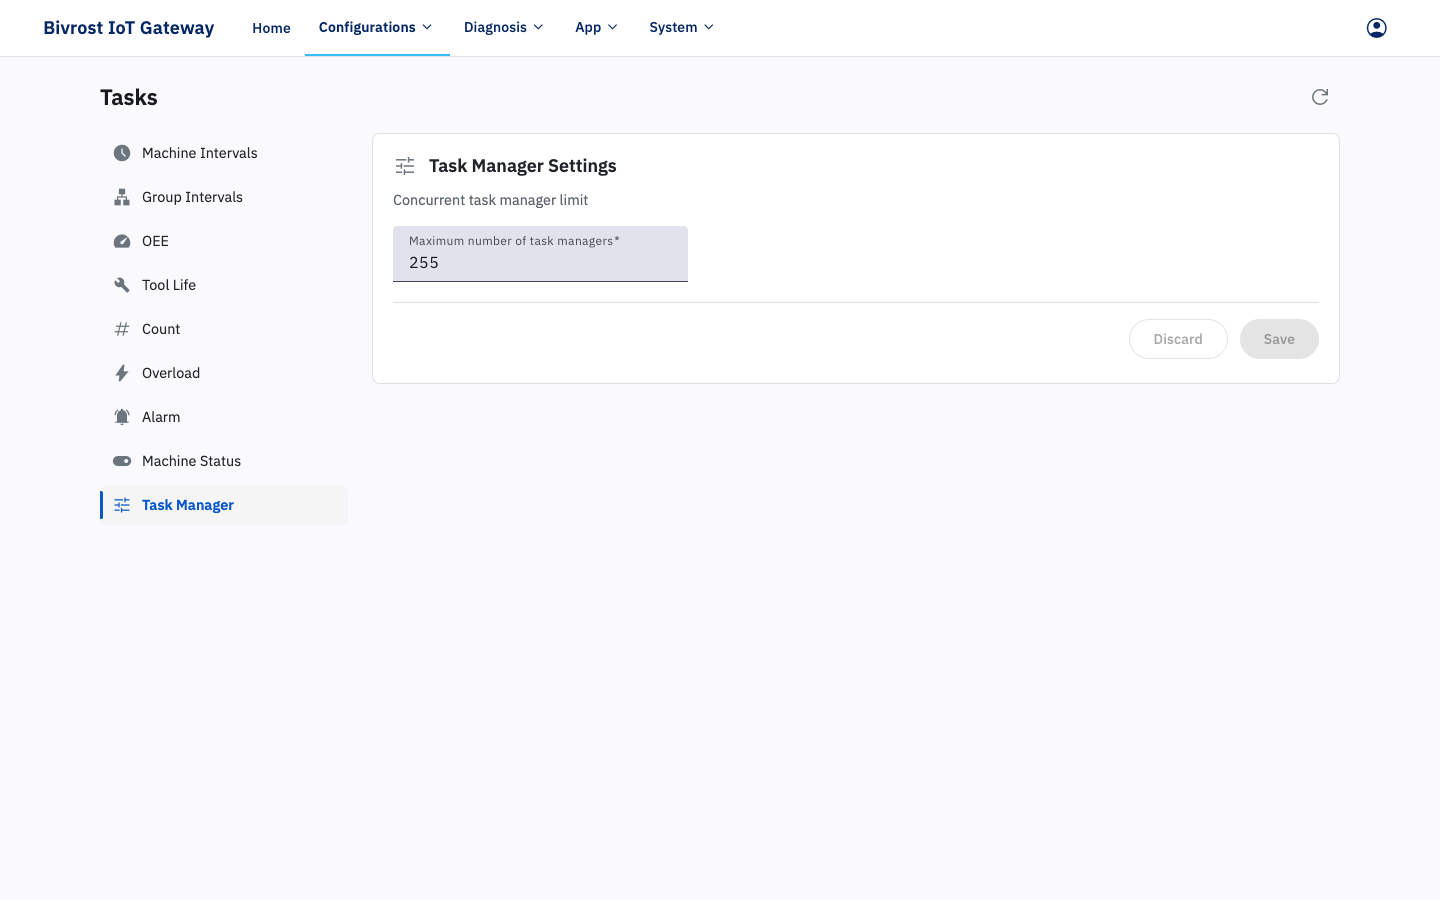
Task: Expand the Configurations dropdown chevron
Action: coord(427,27)
